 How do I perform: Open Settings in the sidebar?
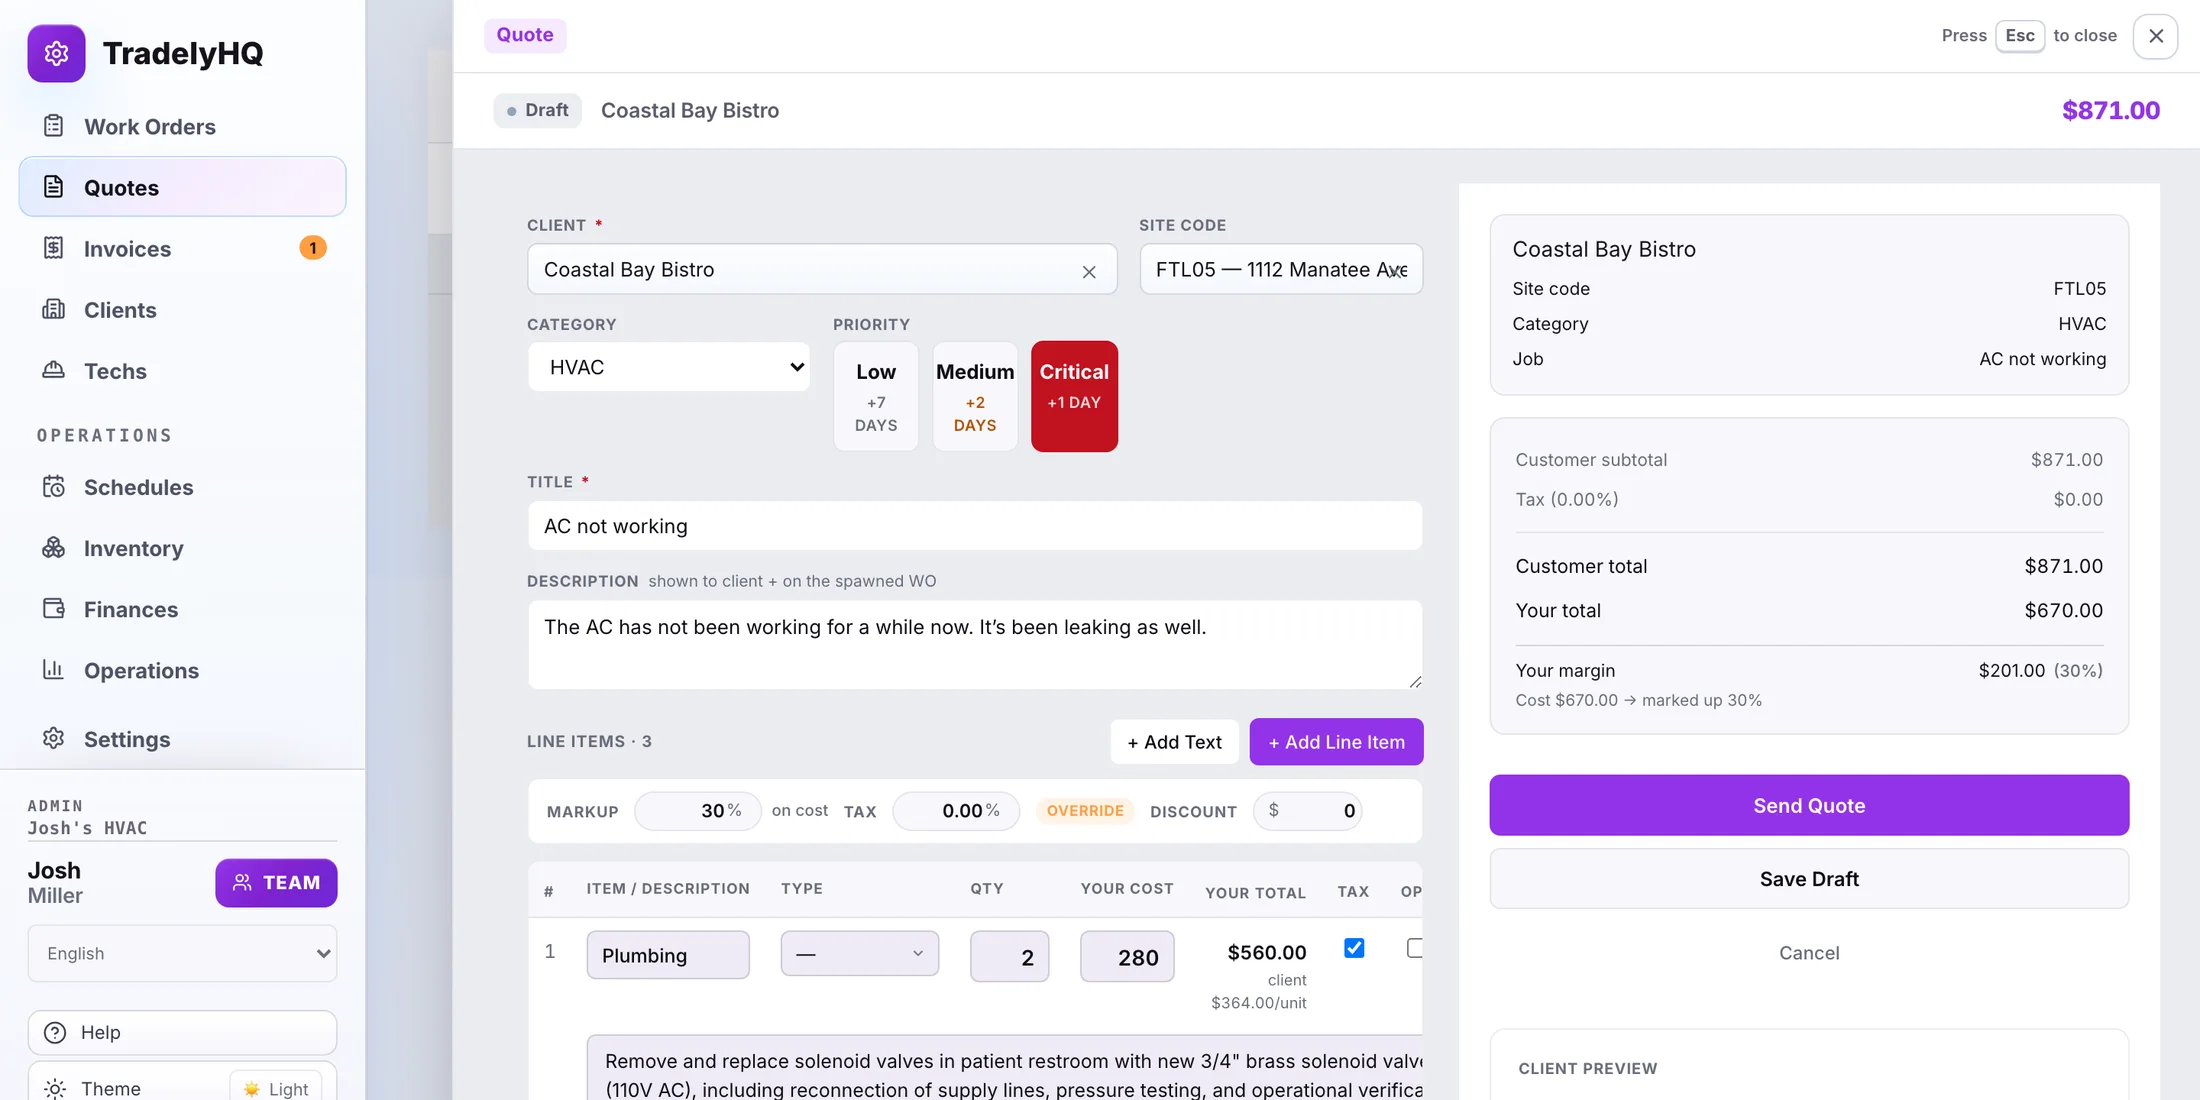point(182,739)
